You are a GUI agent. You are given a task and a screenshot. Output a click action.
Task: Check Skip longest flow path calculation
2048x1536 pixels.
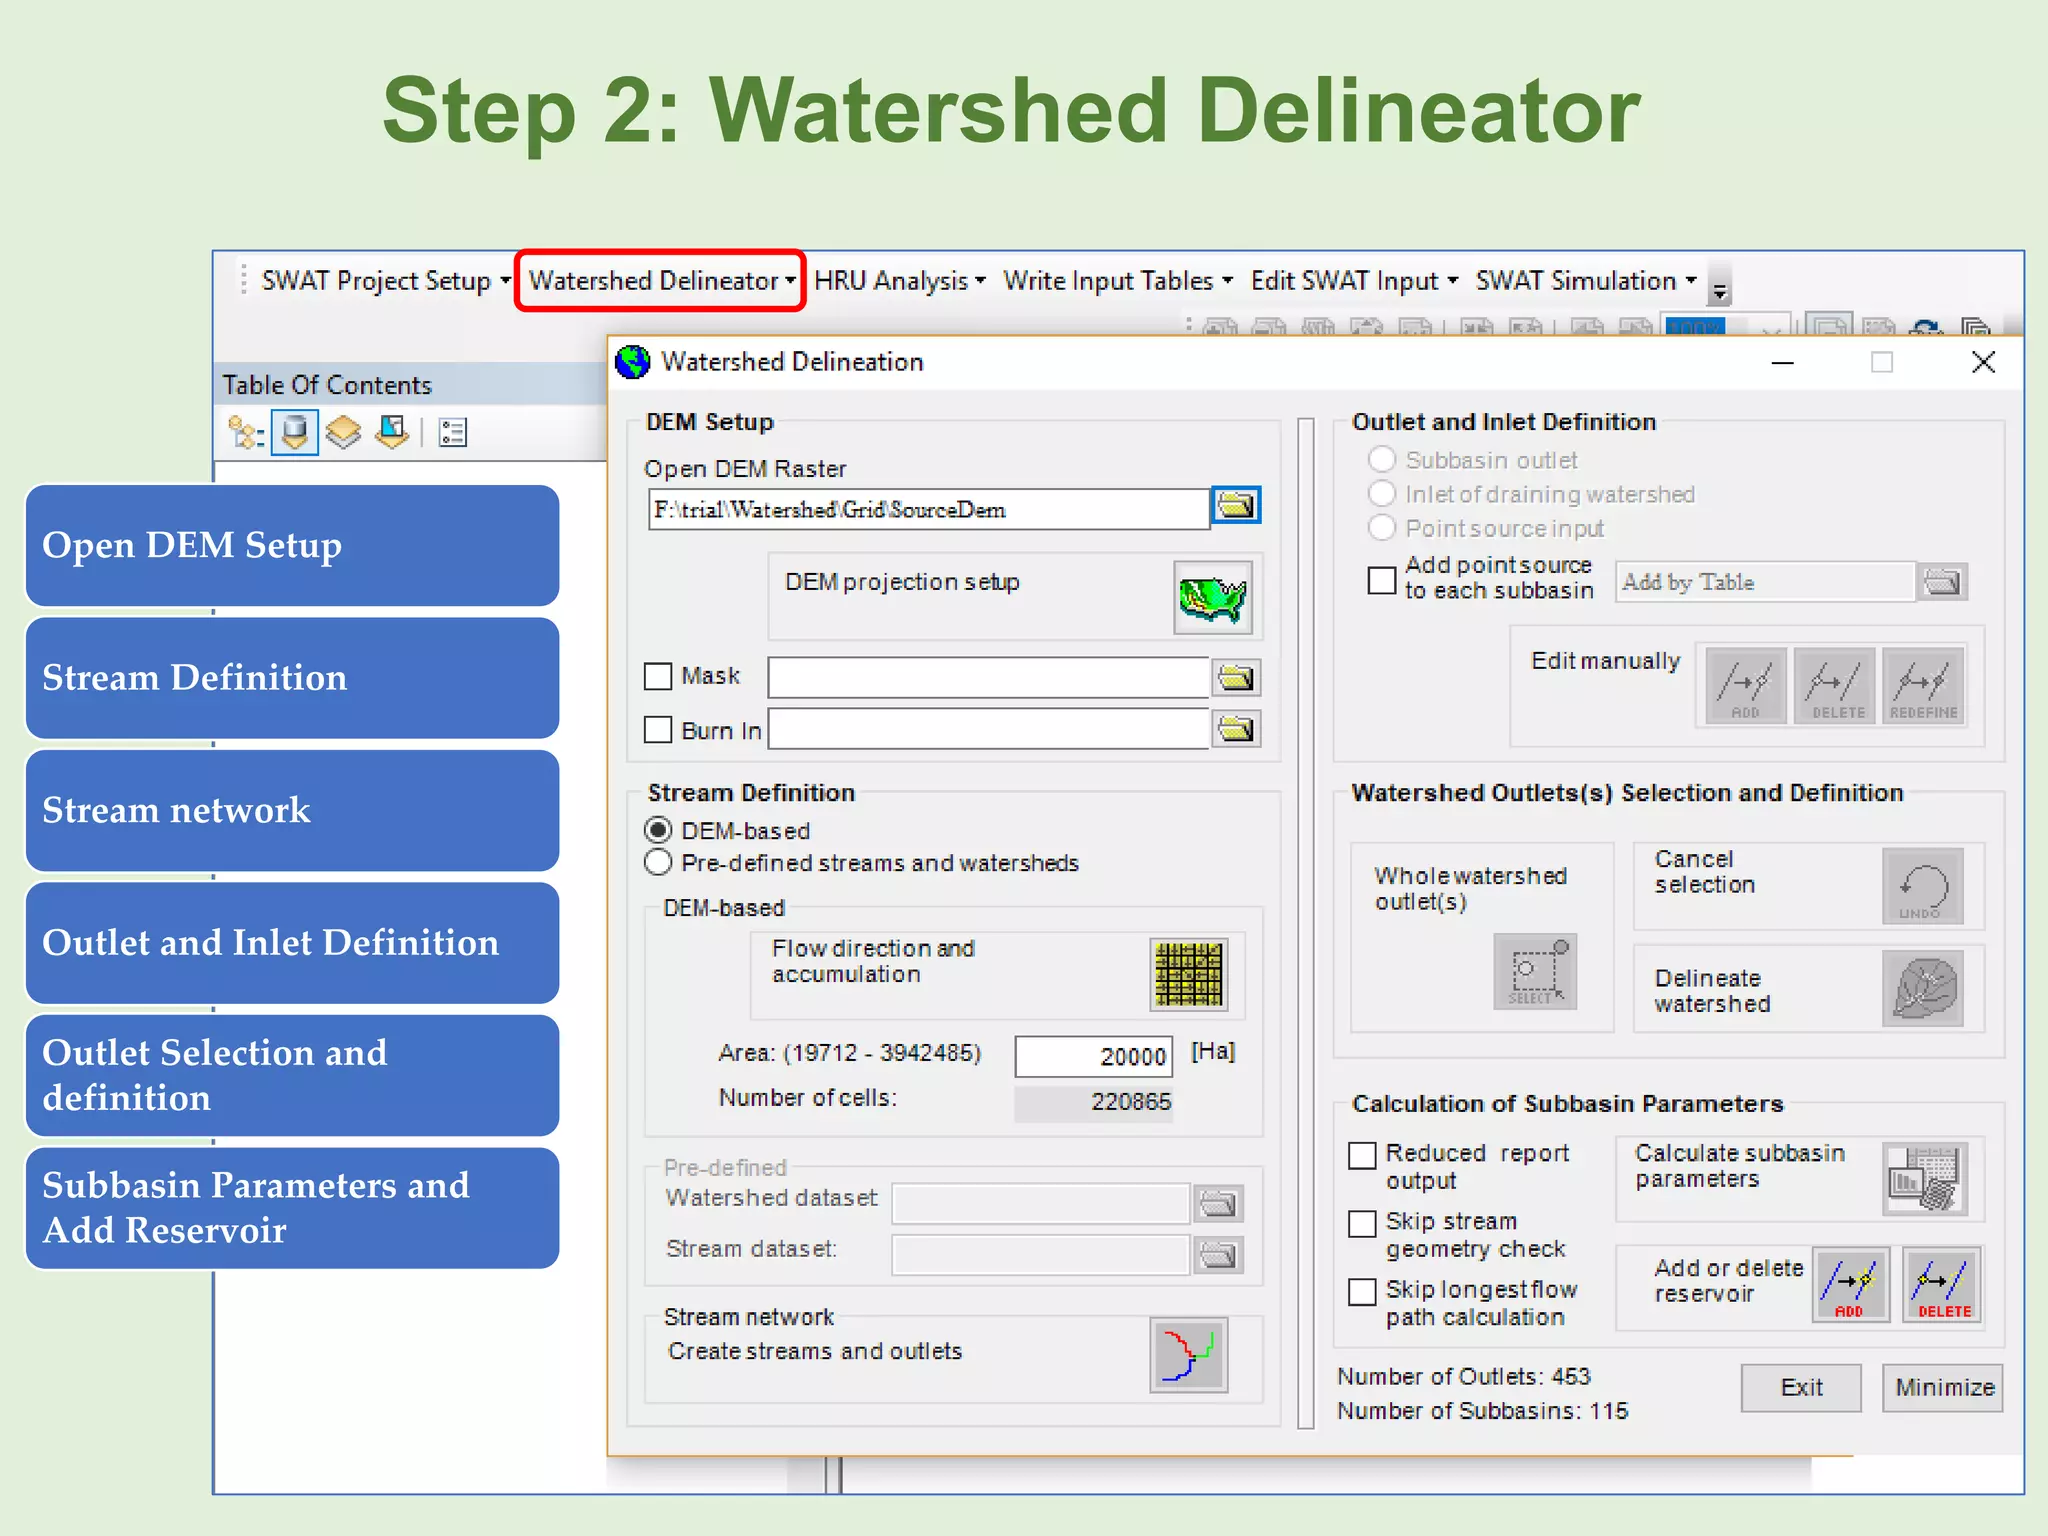1362,1292
